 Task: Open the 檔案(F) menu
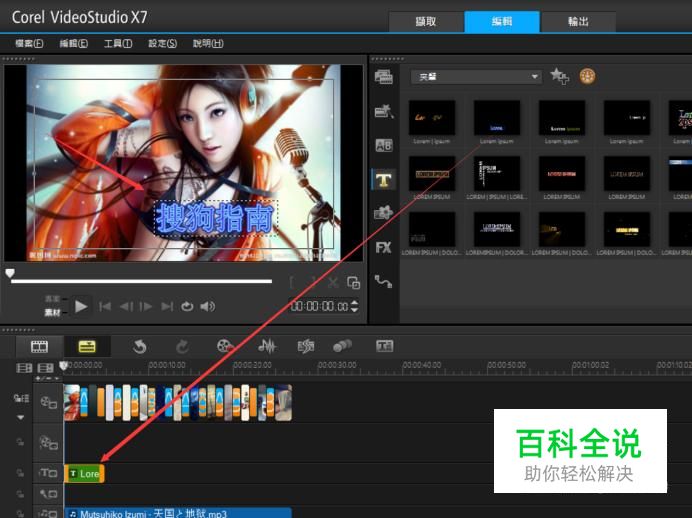click(29, 43)
